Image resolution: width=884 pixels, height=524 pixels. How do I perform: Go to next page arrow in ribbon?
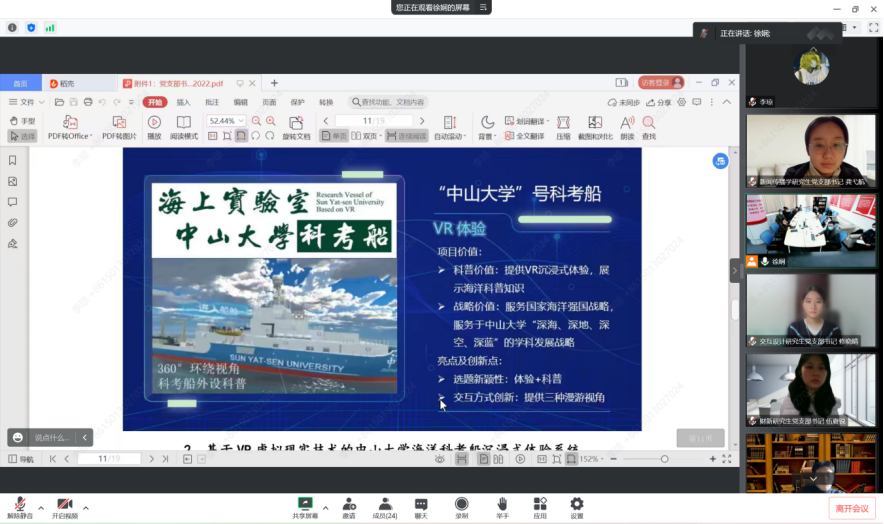(422, 121)
